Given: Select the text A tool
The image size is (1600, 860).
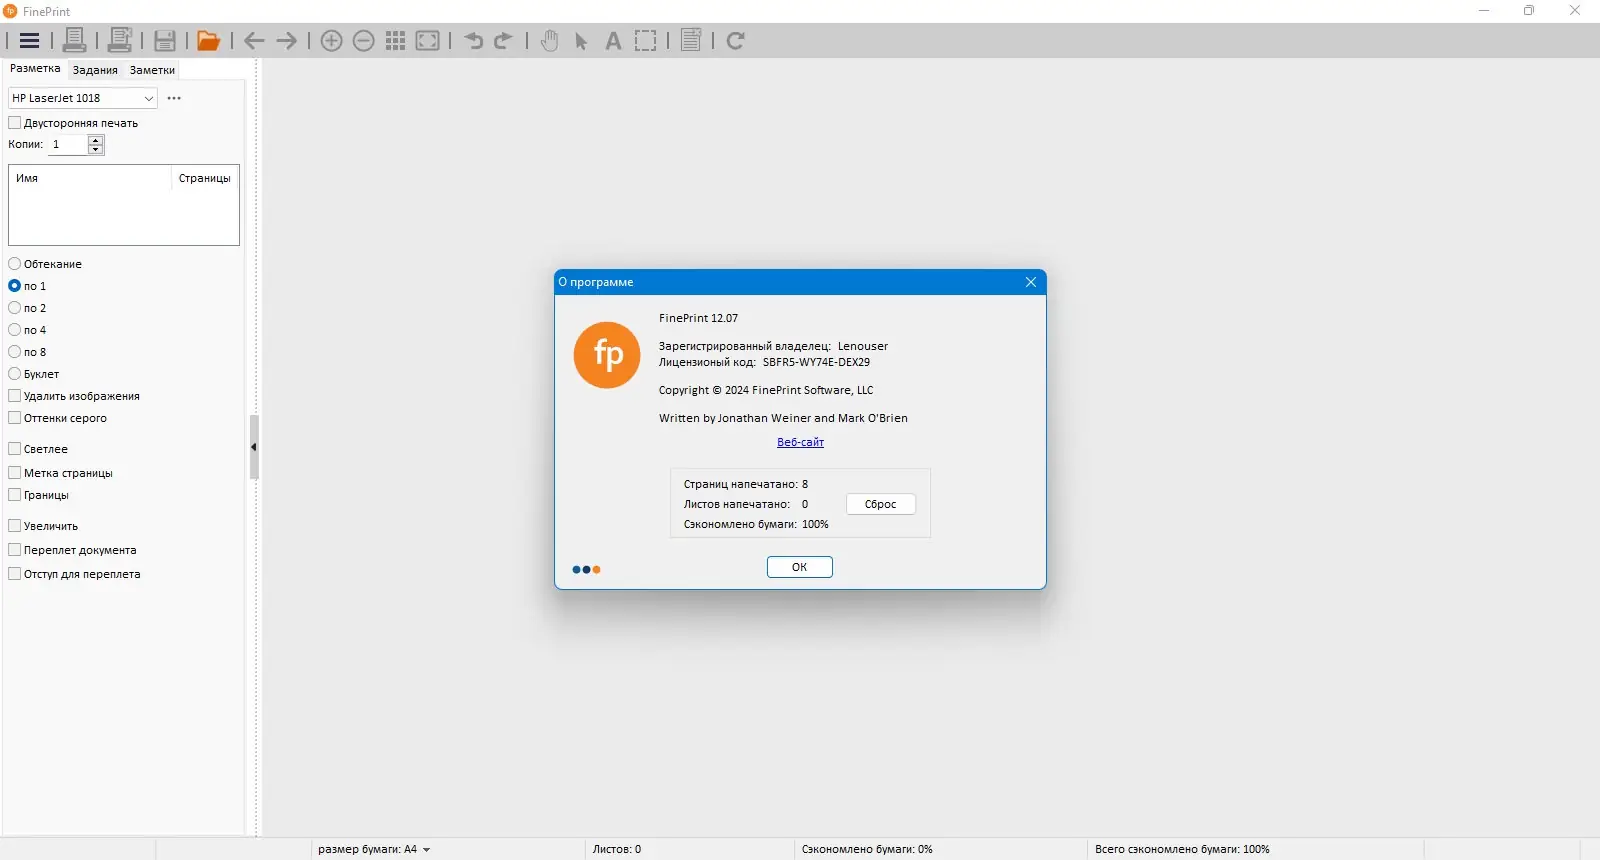Looking at the screenshot, I should [x=613, y=41].
